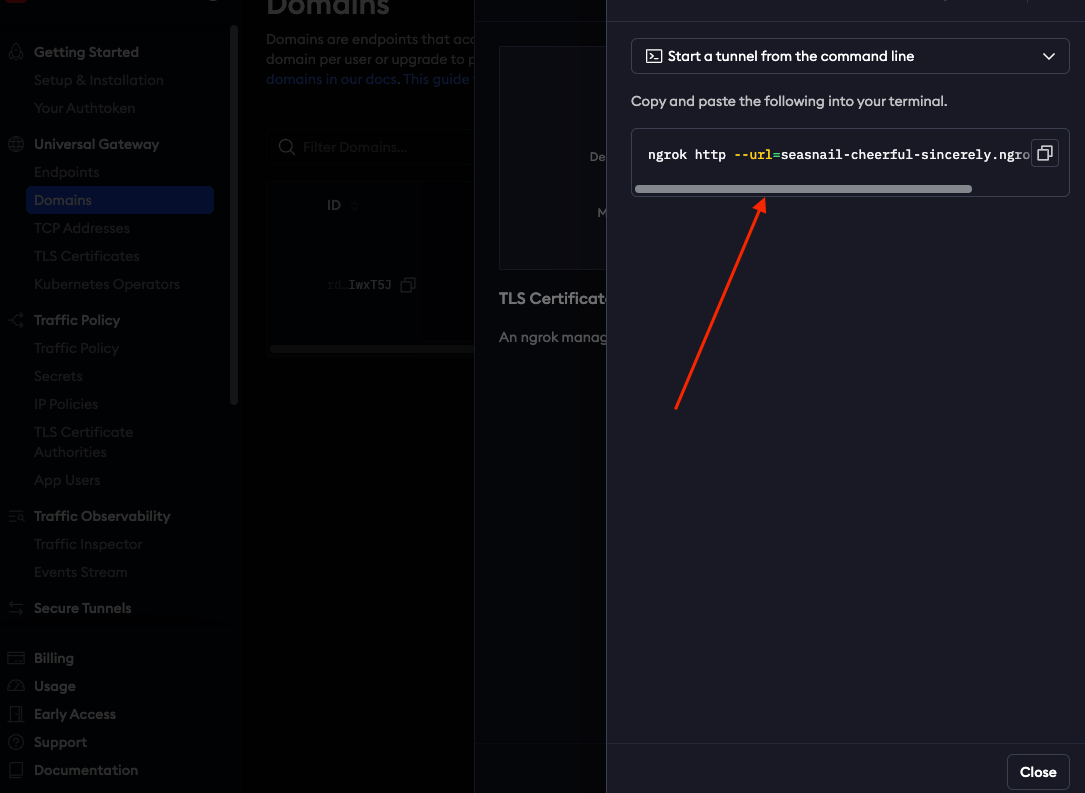Click the Usage gauge icon
Viewport: 1085px width, 793px height.
[16, 686]
